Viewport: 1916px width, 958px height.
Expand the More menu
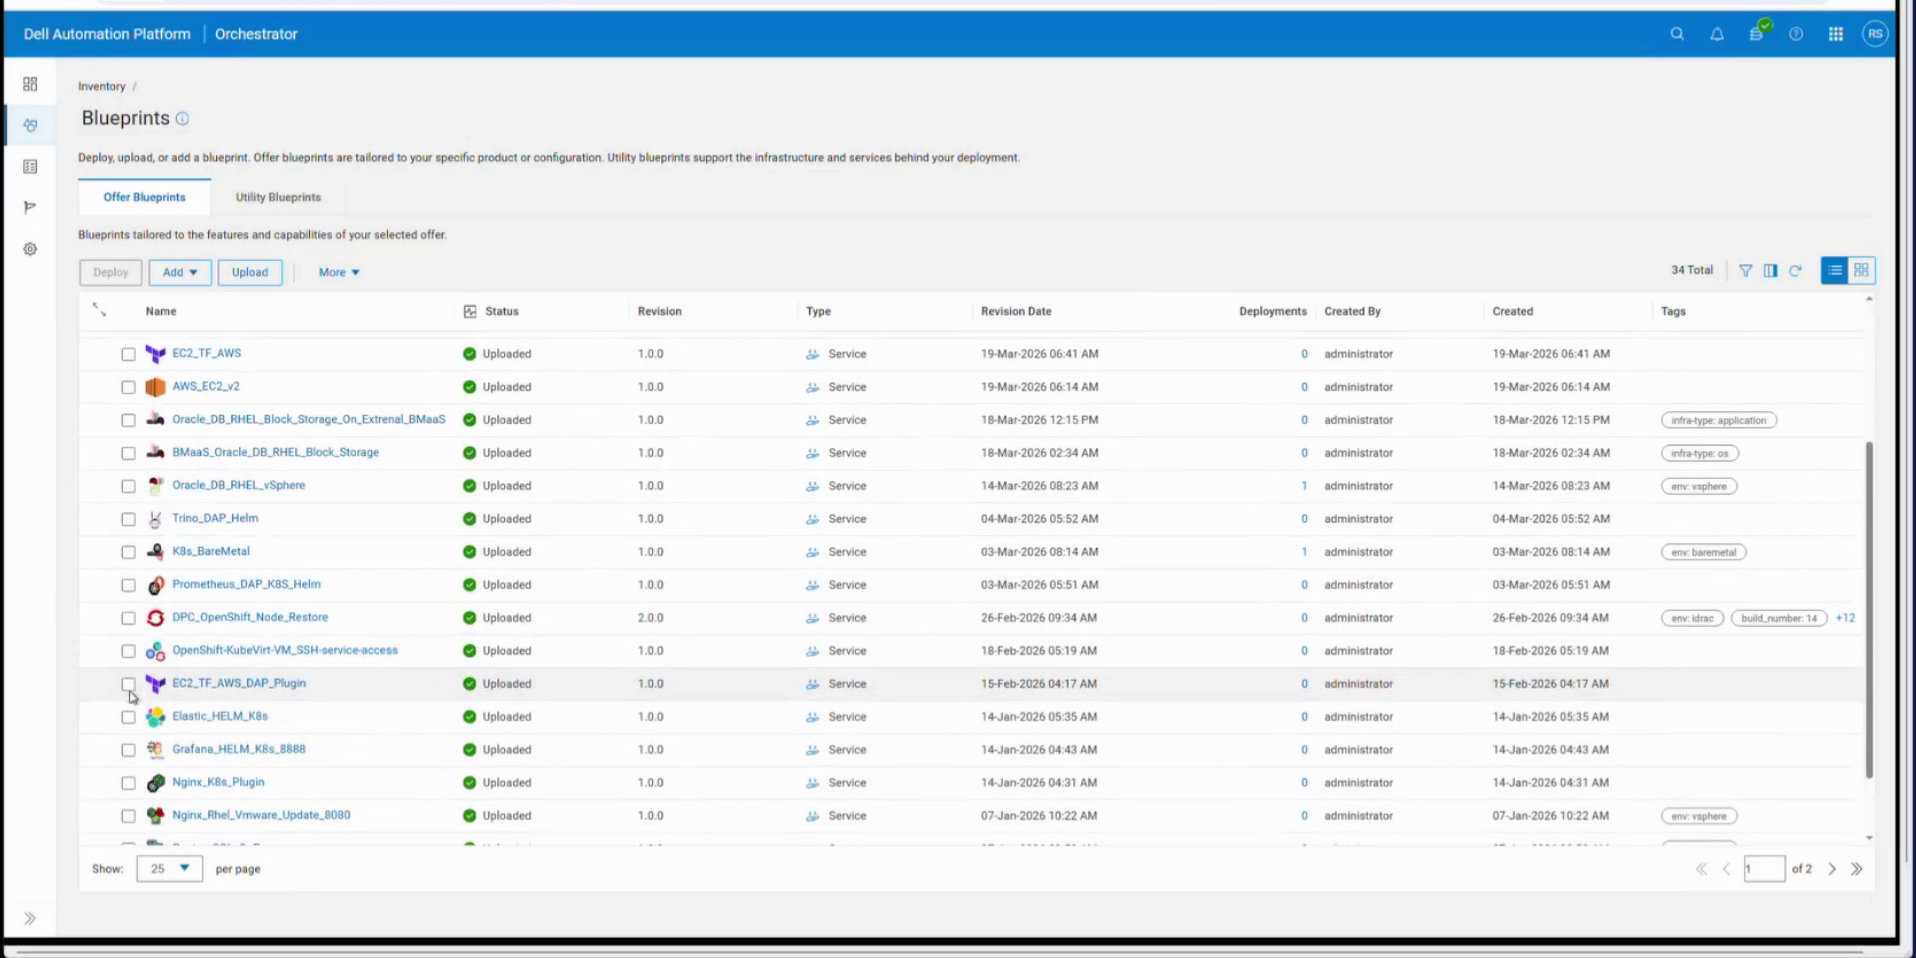point(339,272)
